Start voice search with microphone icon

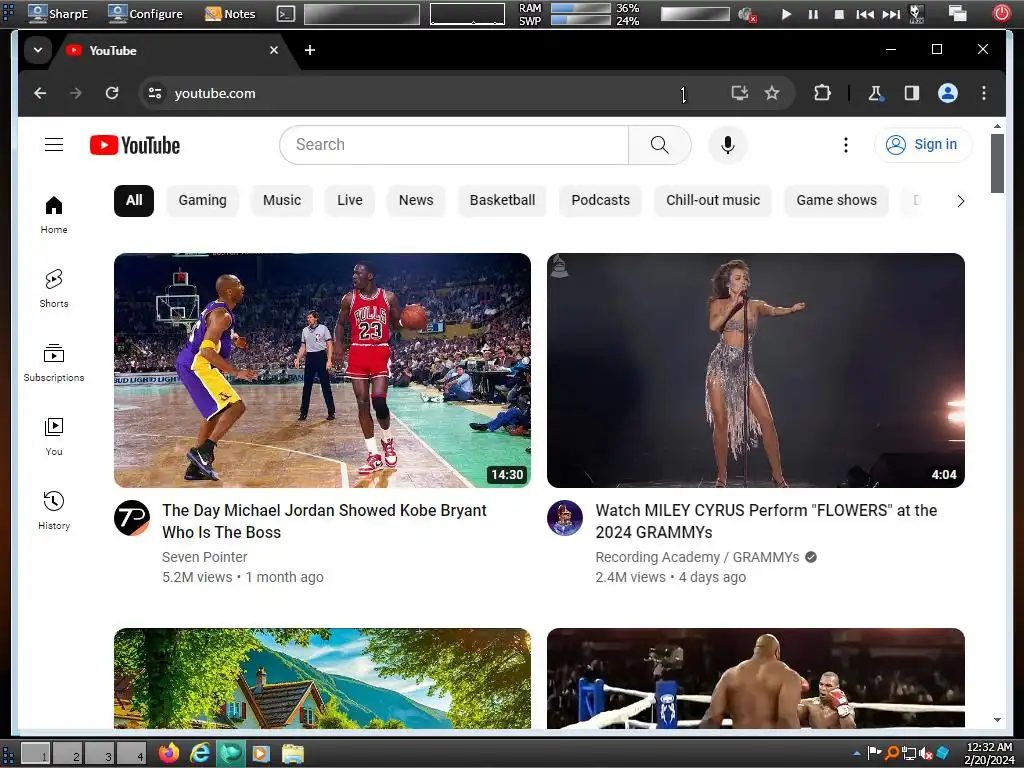tap(728, 145)
